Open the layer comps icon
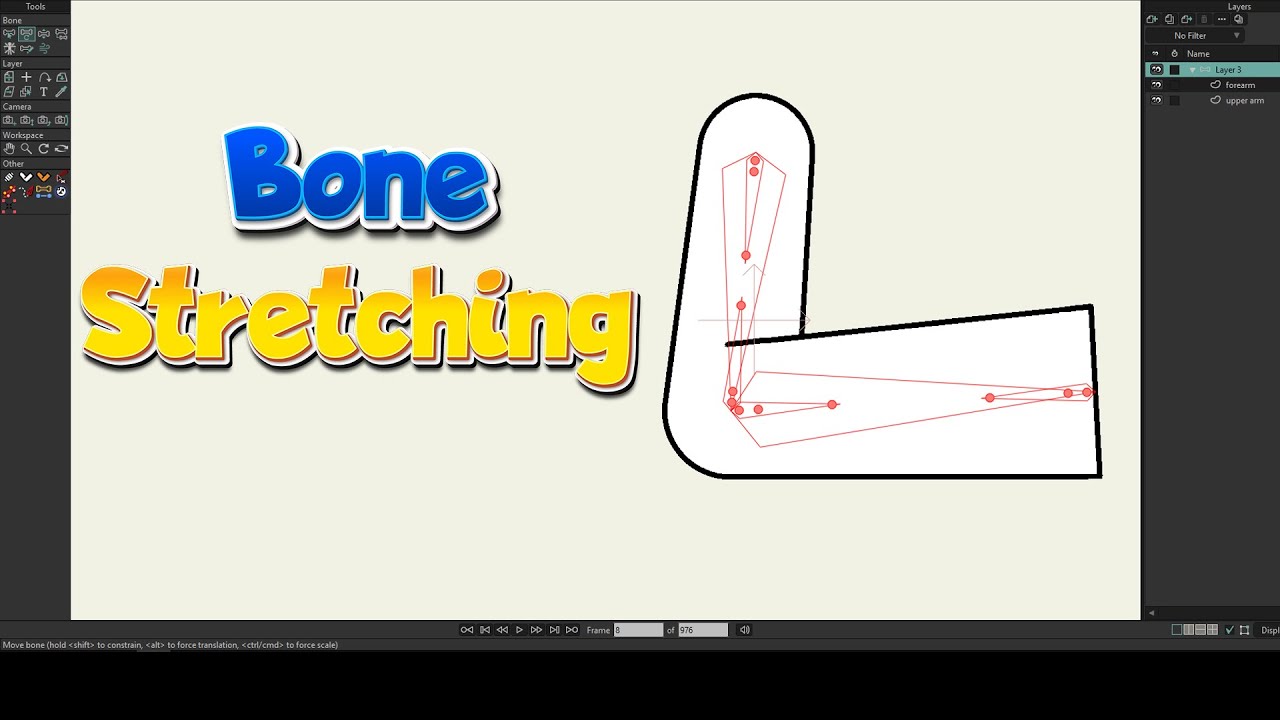Viewport: 1280px width, 720px height. (1239, 19)
